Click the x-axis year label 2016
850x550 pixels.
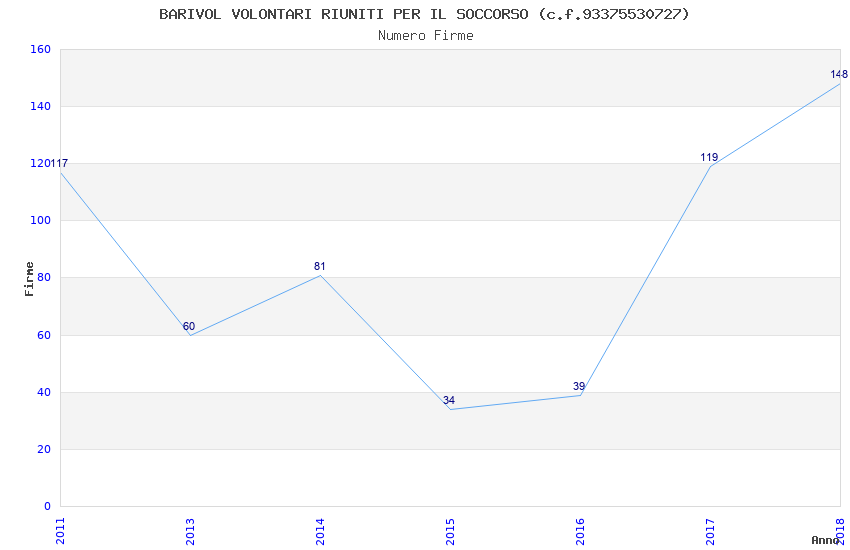580,531
